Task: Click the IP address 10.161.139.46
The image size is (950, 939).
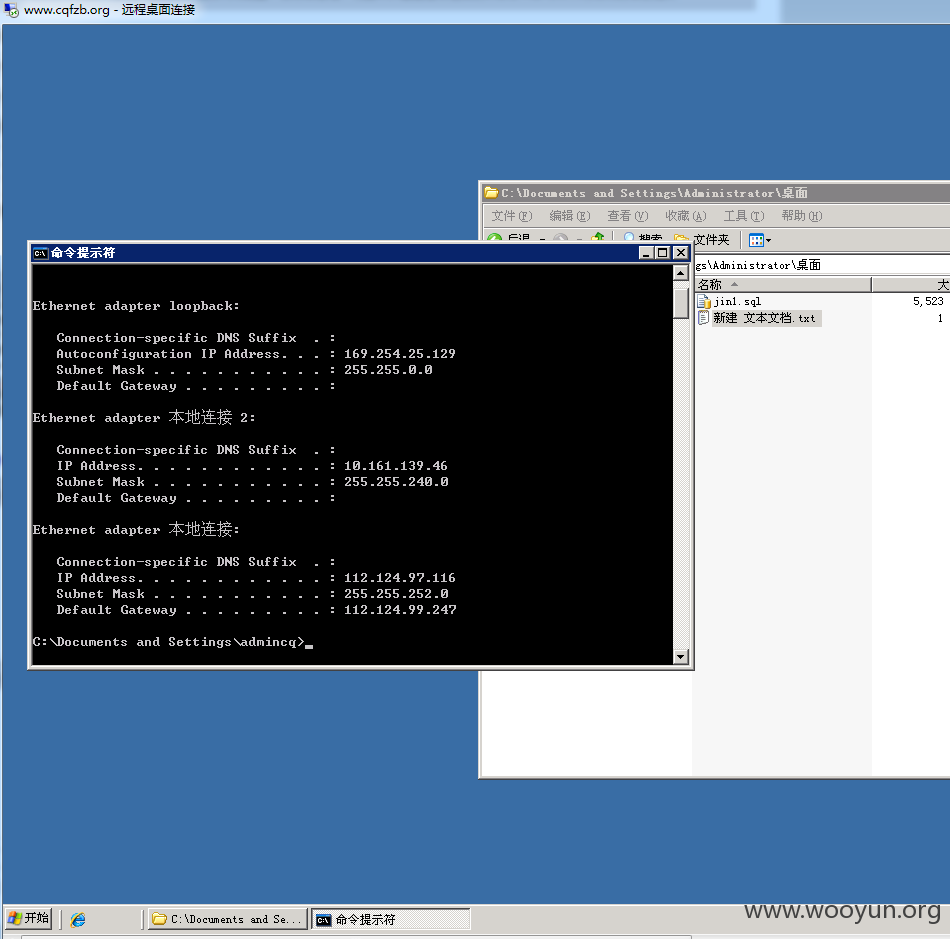Action: pyautogui.click(x=396, y=466)
